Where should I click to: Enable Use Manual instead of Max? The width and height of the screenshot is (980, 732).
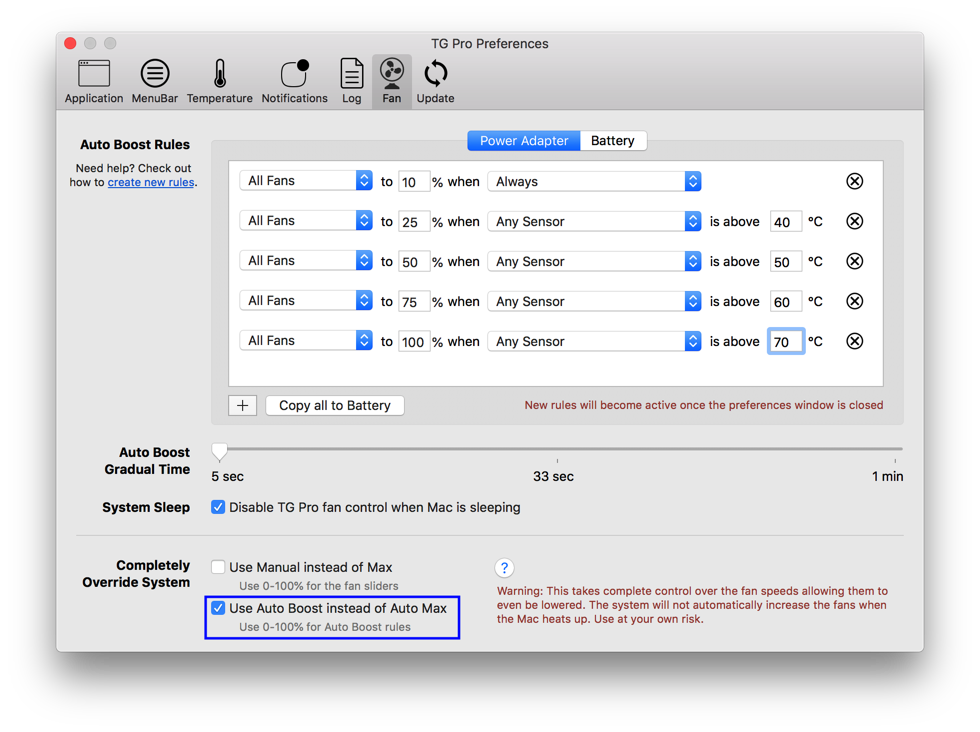pos(218,567)
